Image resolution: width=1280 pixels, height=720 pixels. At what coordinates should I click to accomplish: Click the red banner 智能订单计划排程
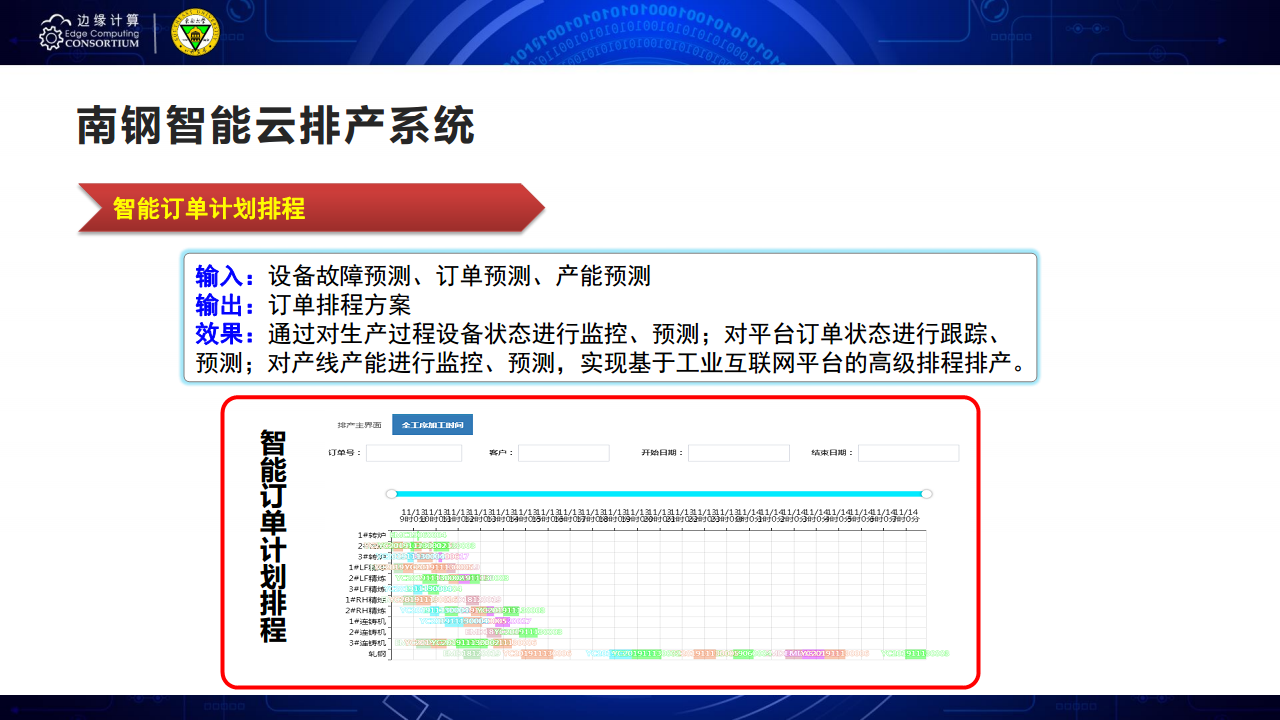pos(310,208)
